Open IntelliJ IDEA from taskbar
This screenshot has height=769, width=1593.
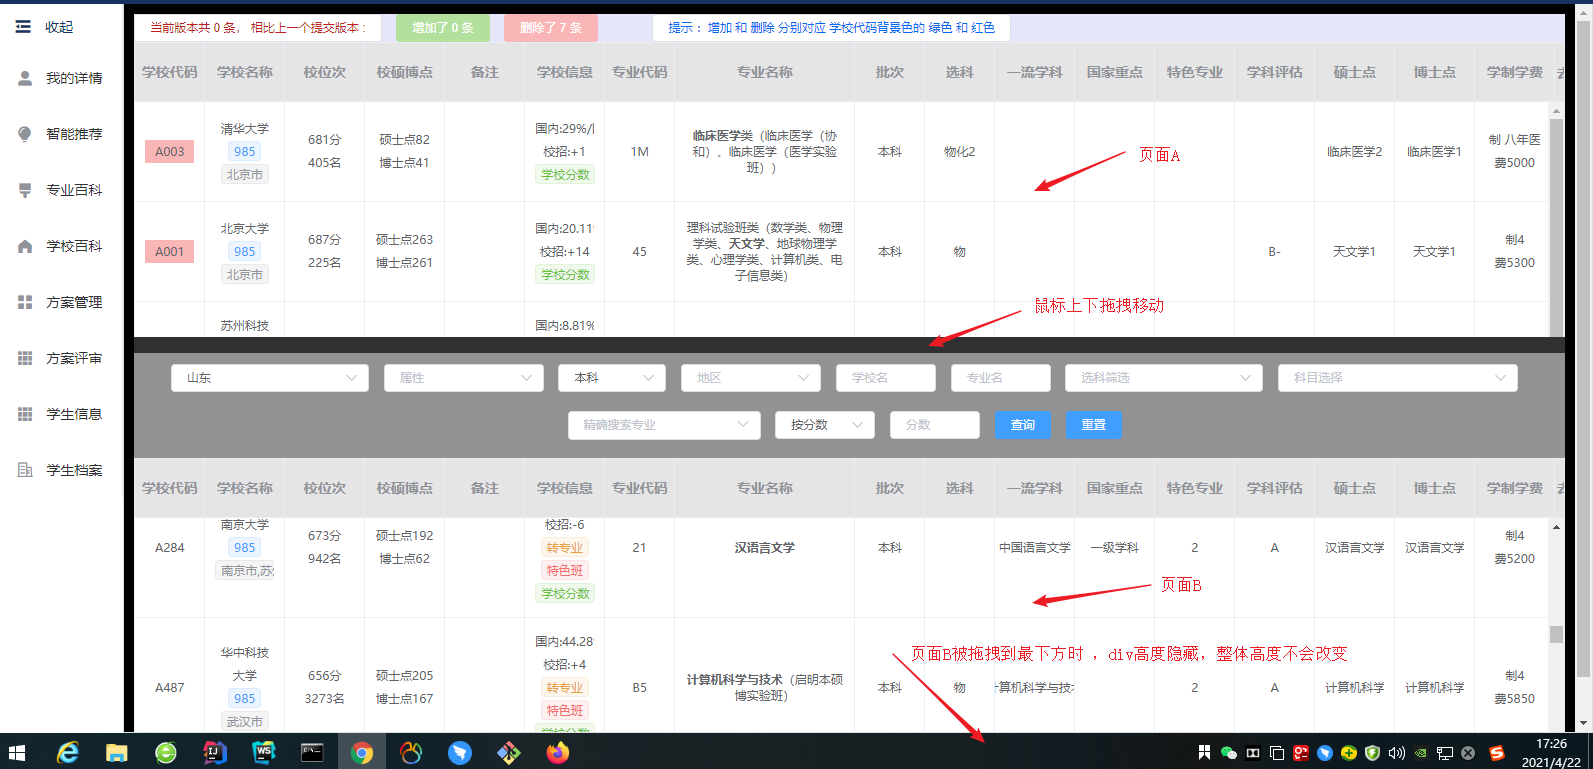215,752
